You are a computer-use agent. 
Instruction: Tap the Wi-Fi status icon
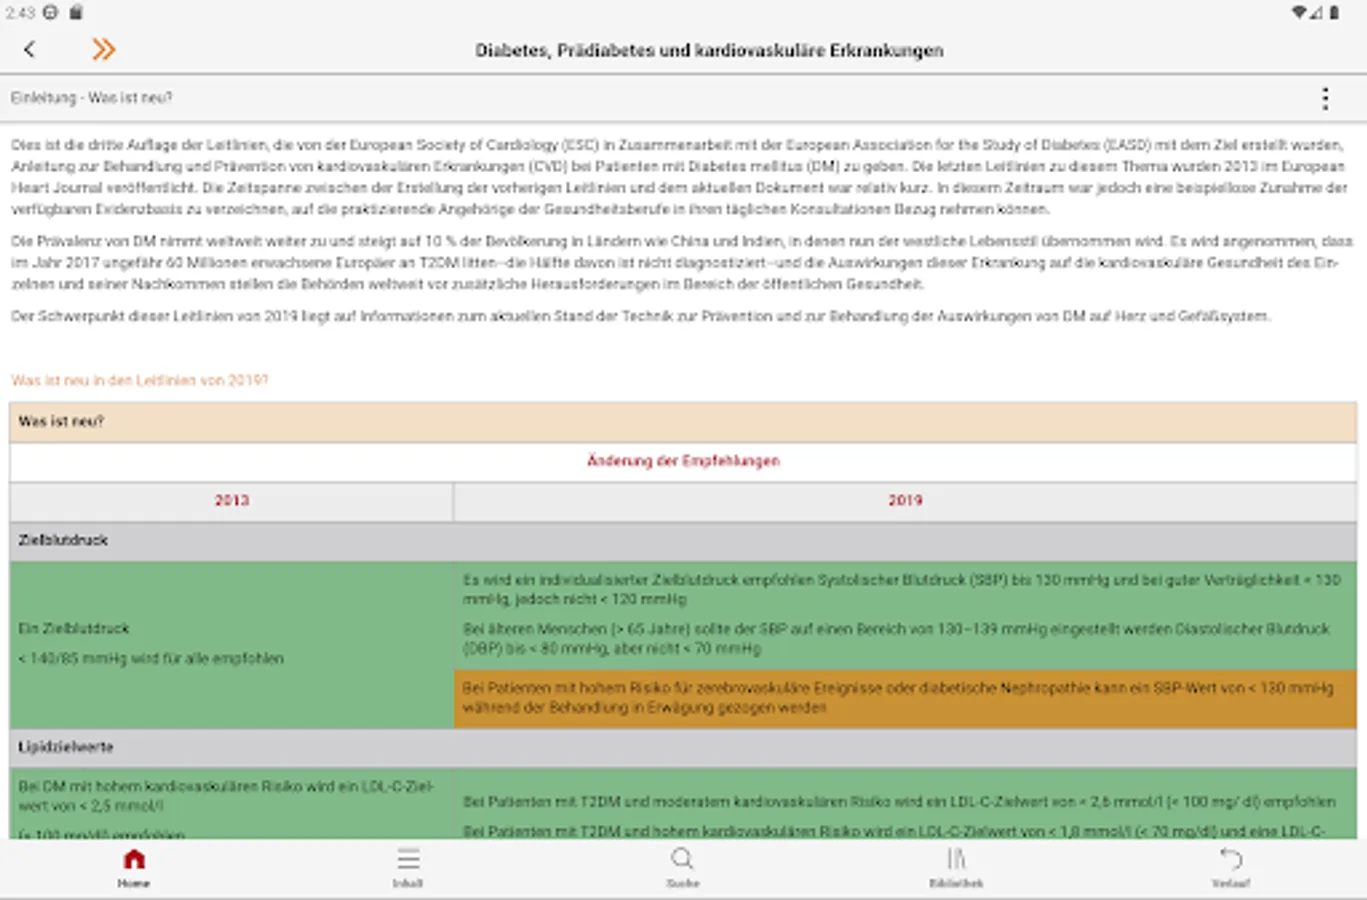coord(1299,13)
